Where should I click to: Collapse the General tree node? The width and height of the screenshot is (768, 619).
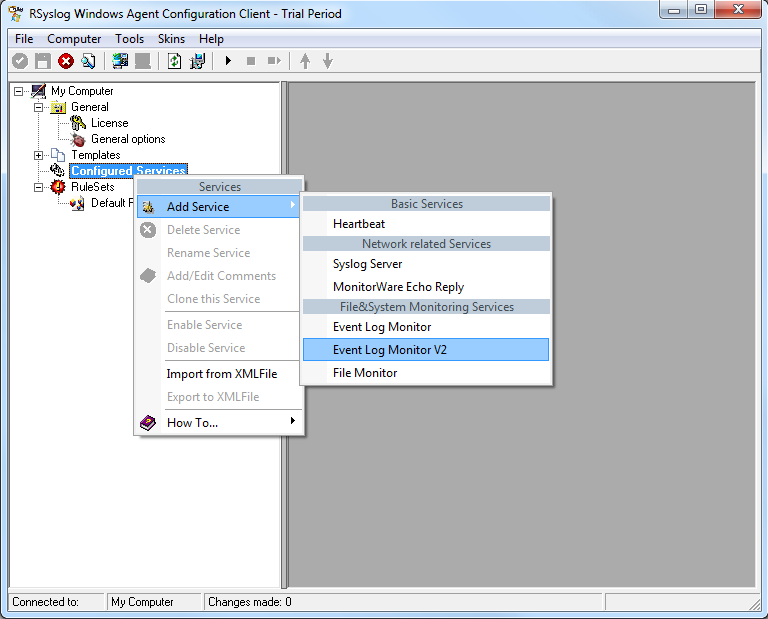38,107
